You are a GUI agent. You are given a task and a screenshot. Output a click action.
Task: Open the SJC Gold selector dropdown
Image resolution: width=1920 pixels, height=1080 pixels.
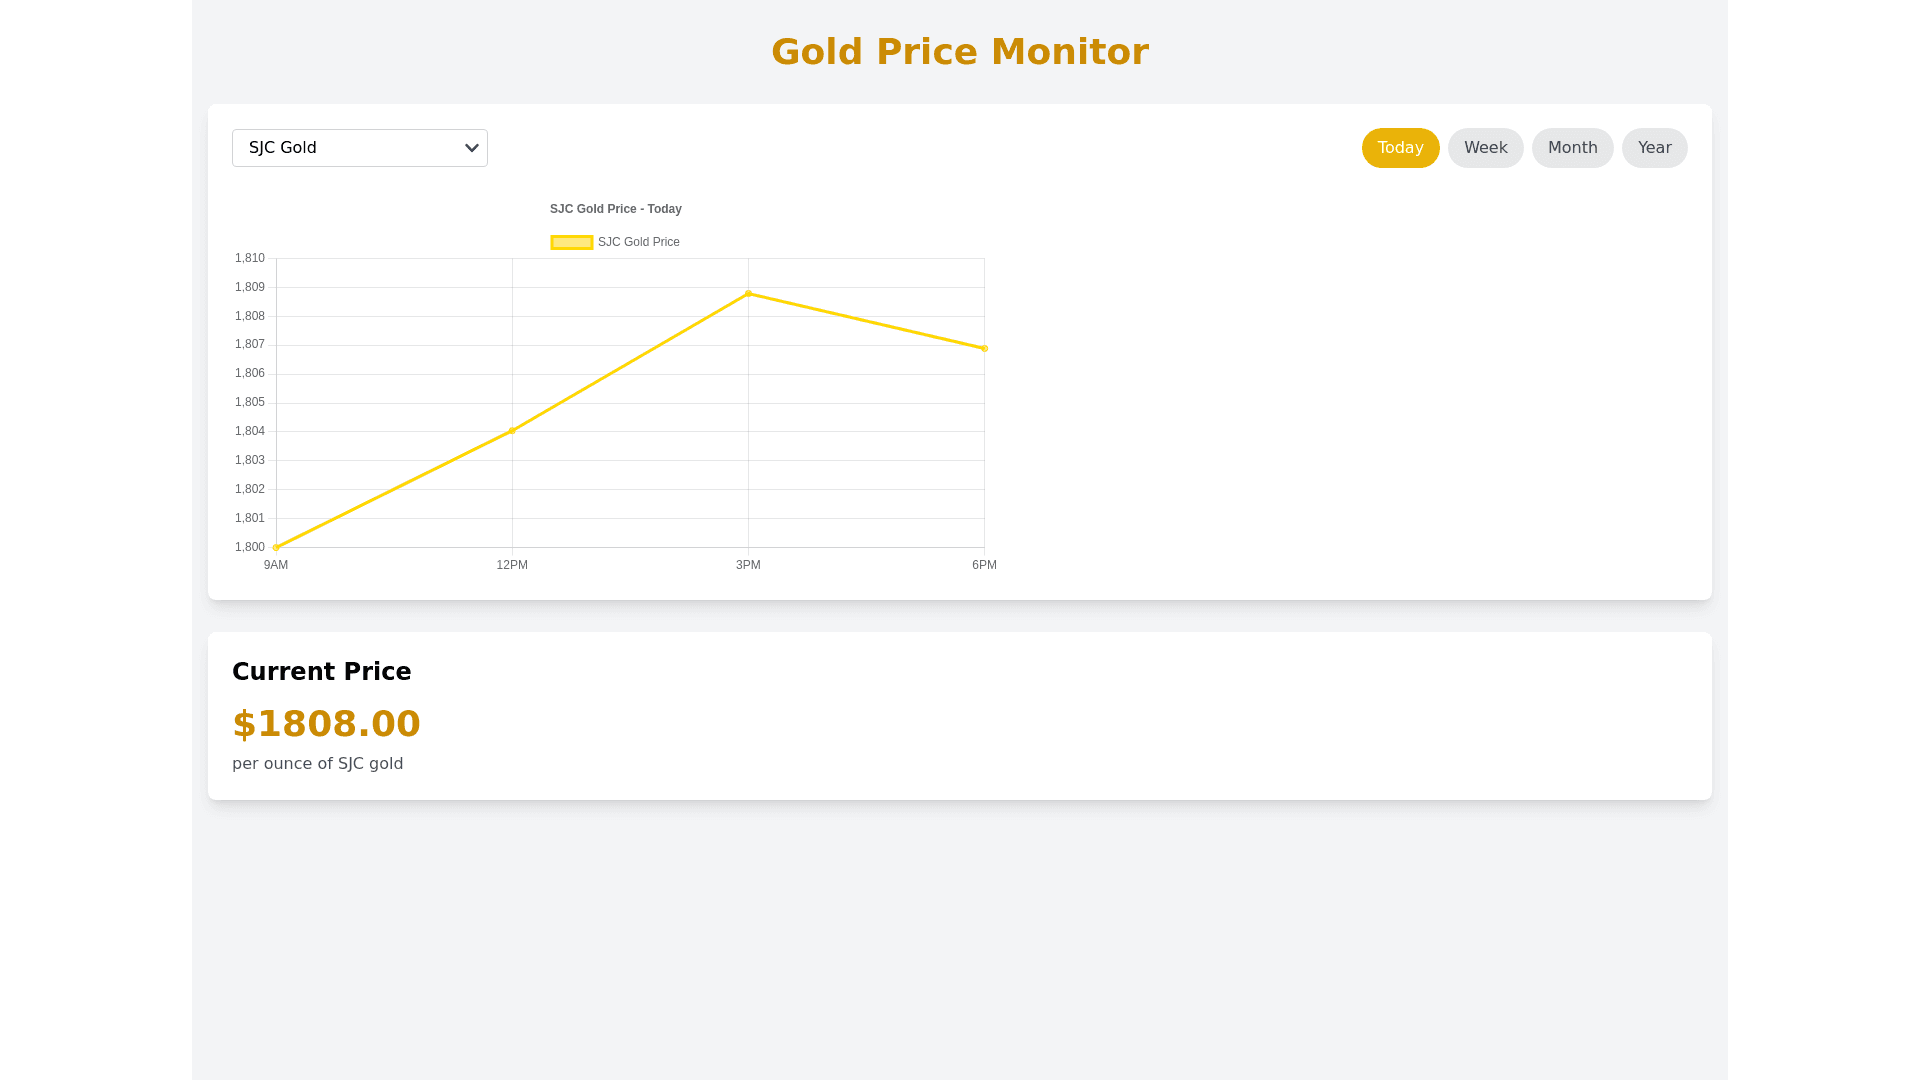pyautogui.click(x=360, y=148)
